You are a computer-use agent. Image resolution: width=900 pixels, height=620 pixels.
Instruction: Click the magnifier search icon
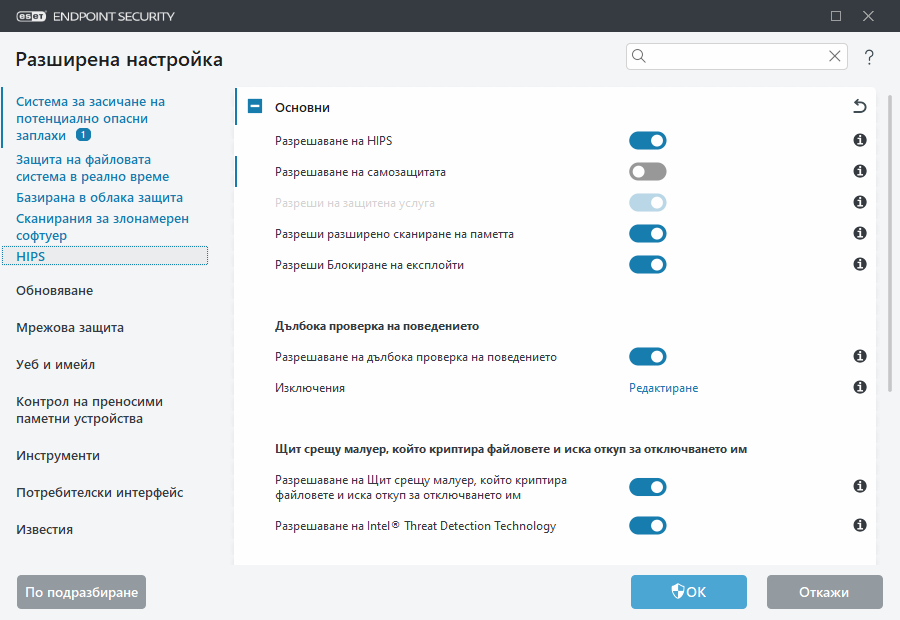(x=639, y=56)
